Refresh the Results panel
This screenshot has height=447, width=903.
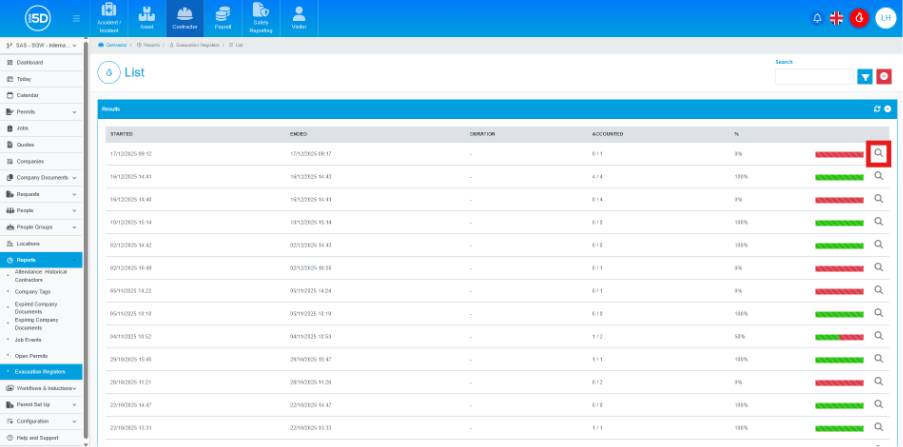(877, 108)
